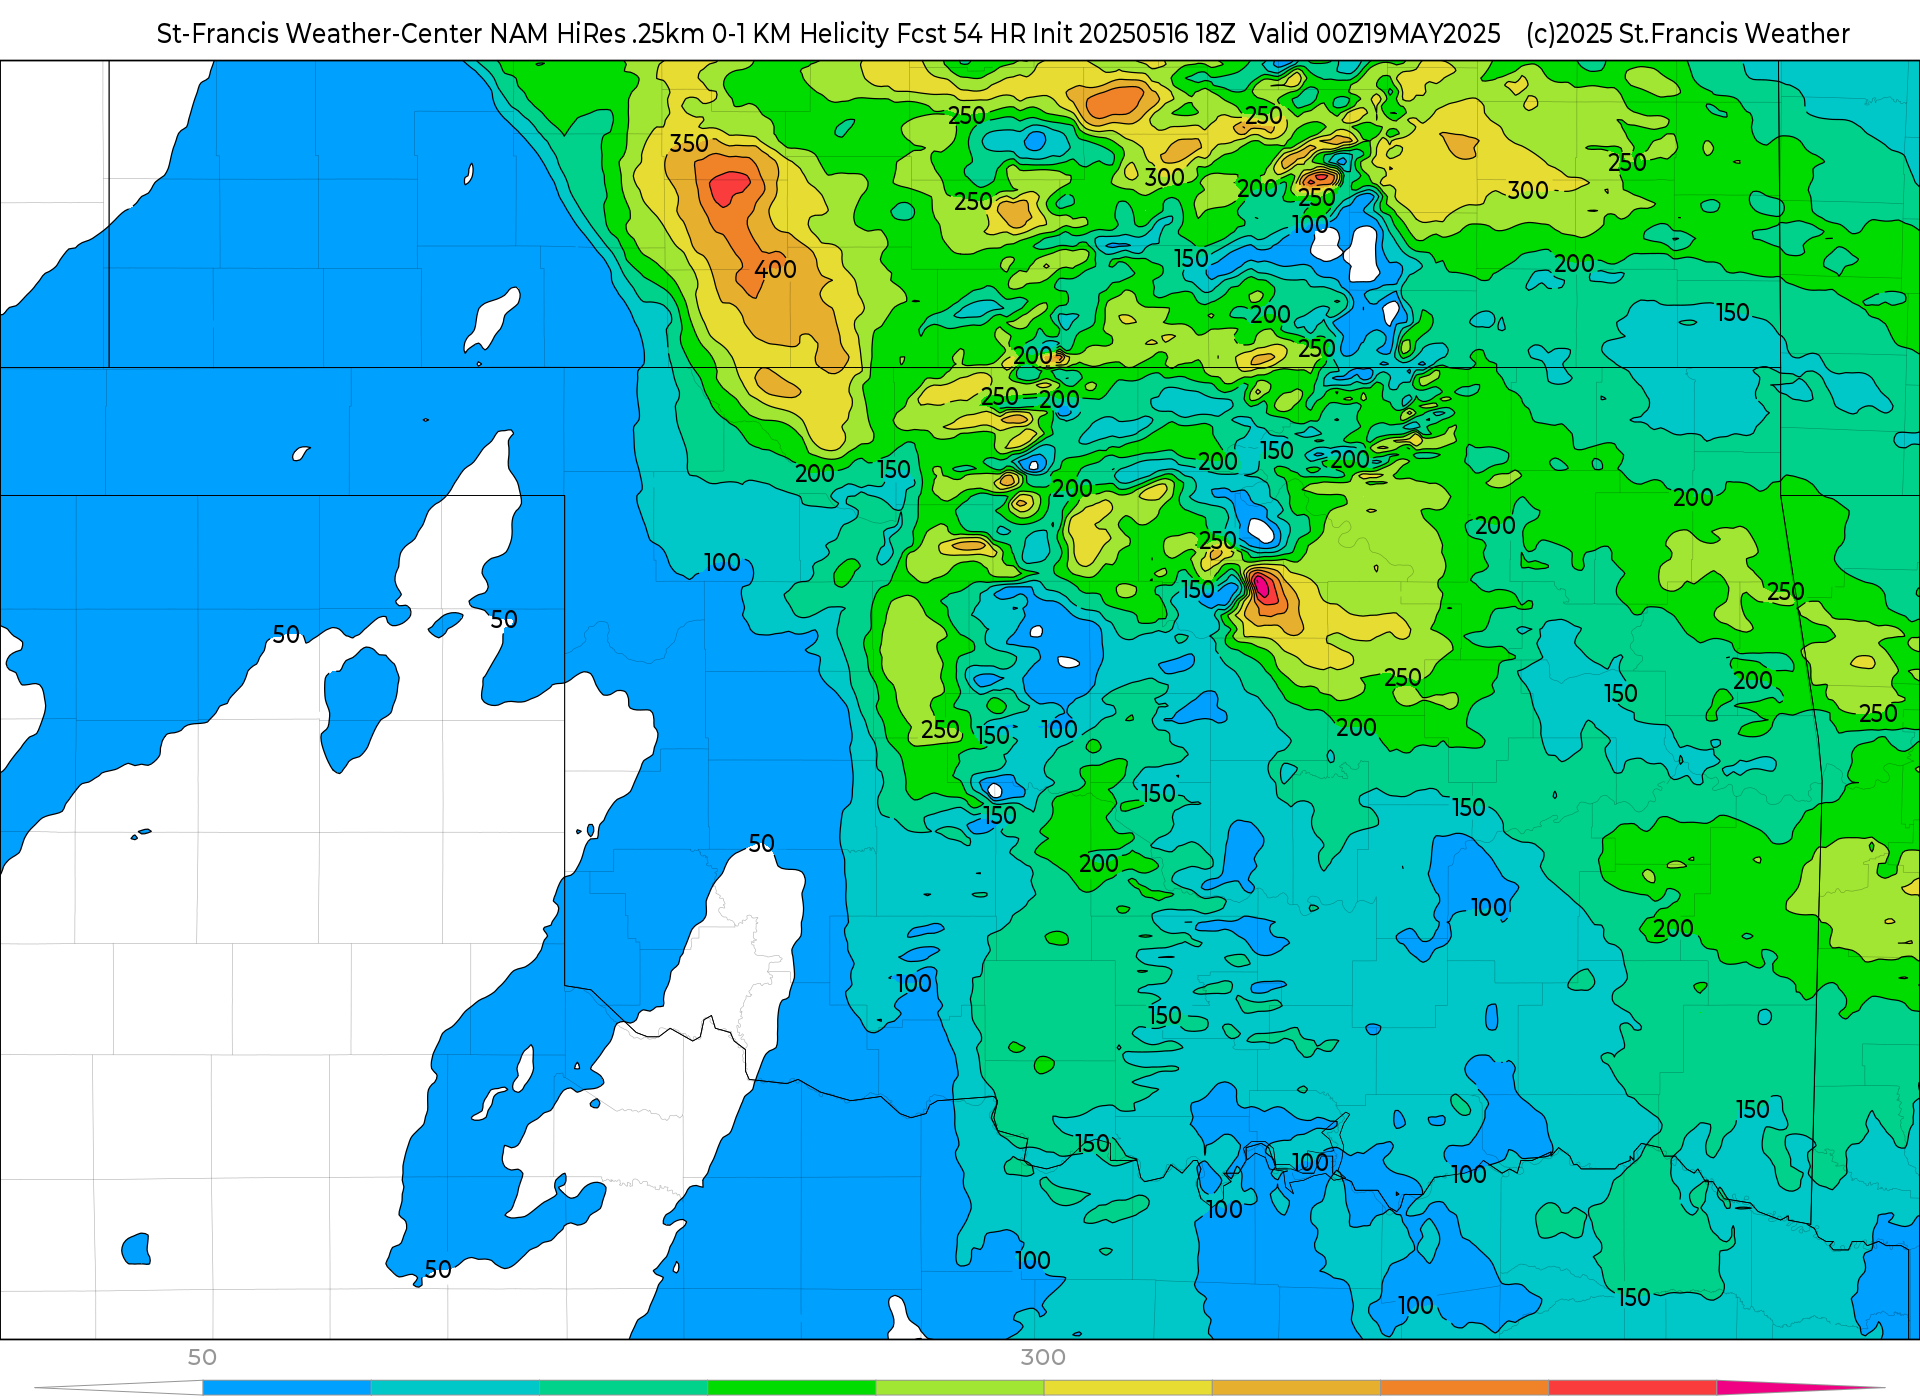1920x1400 pixels.
Task: Click the gray "300" legend label
Action: [1043, 1357]
